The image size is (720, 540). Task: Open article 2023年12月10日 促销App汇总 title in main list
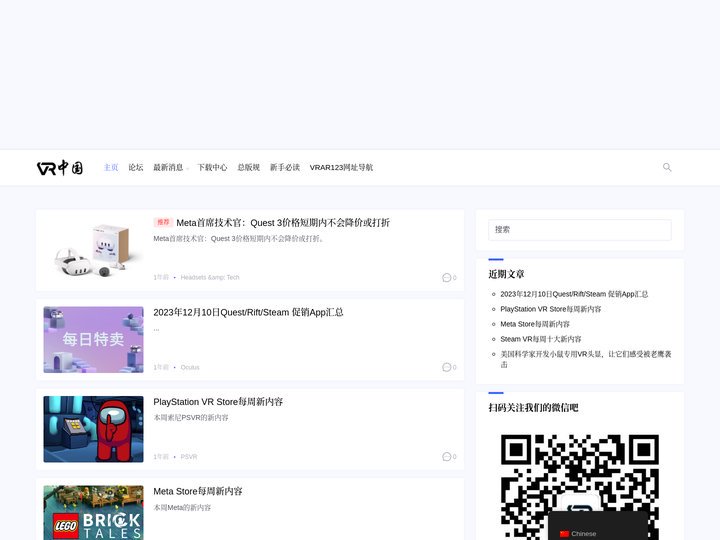[248, 312]
